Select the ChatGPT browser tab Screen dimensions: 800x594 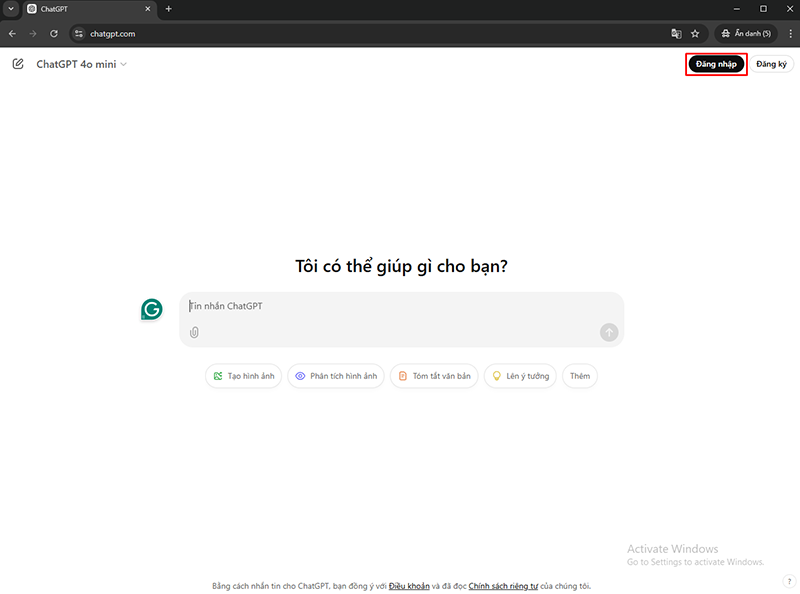coord(89,9)
